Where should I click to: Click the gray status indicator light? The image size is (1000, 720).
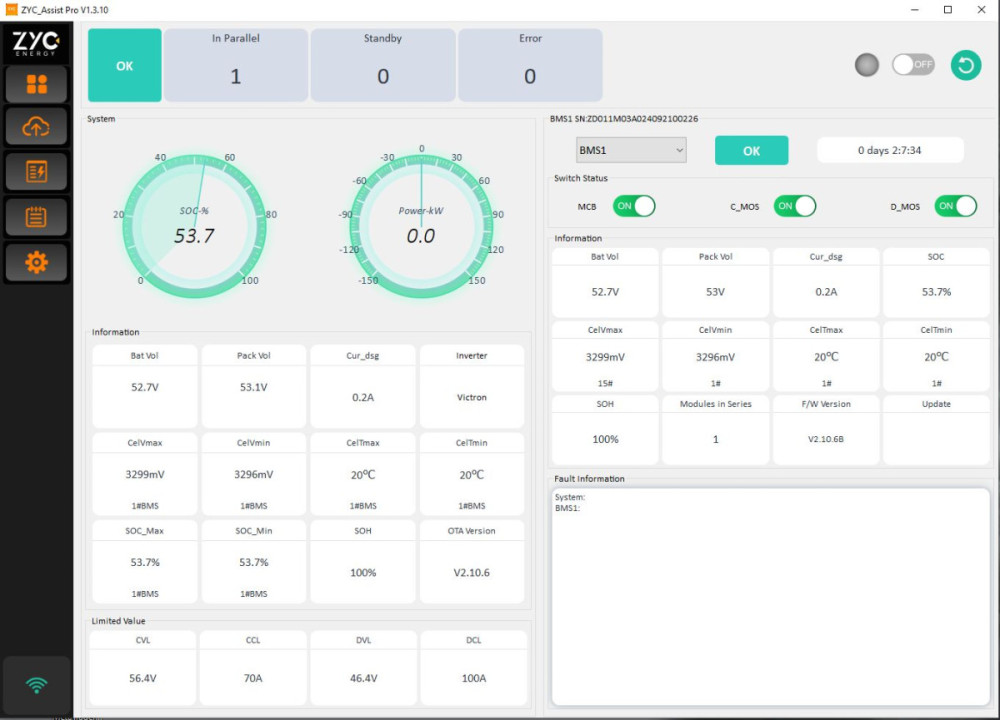[x=867, y=65]
